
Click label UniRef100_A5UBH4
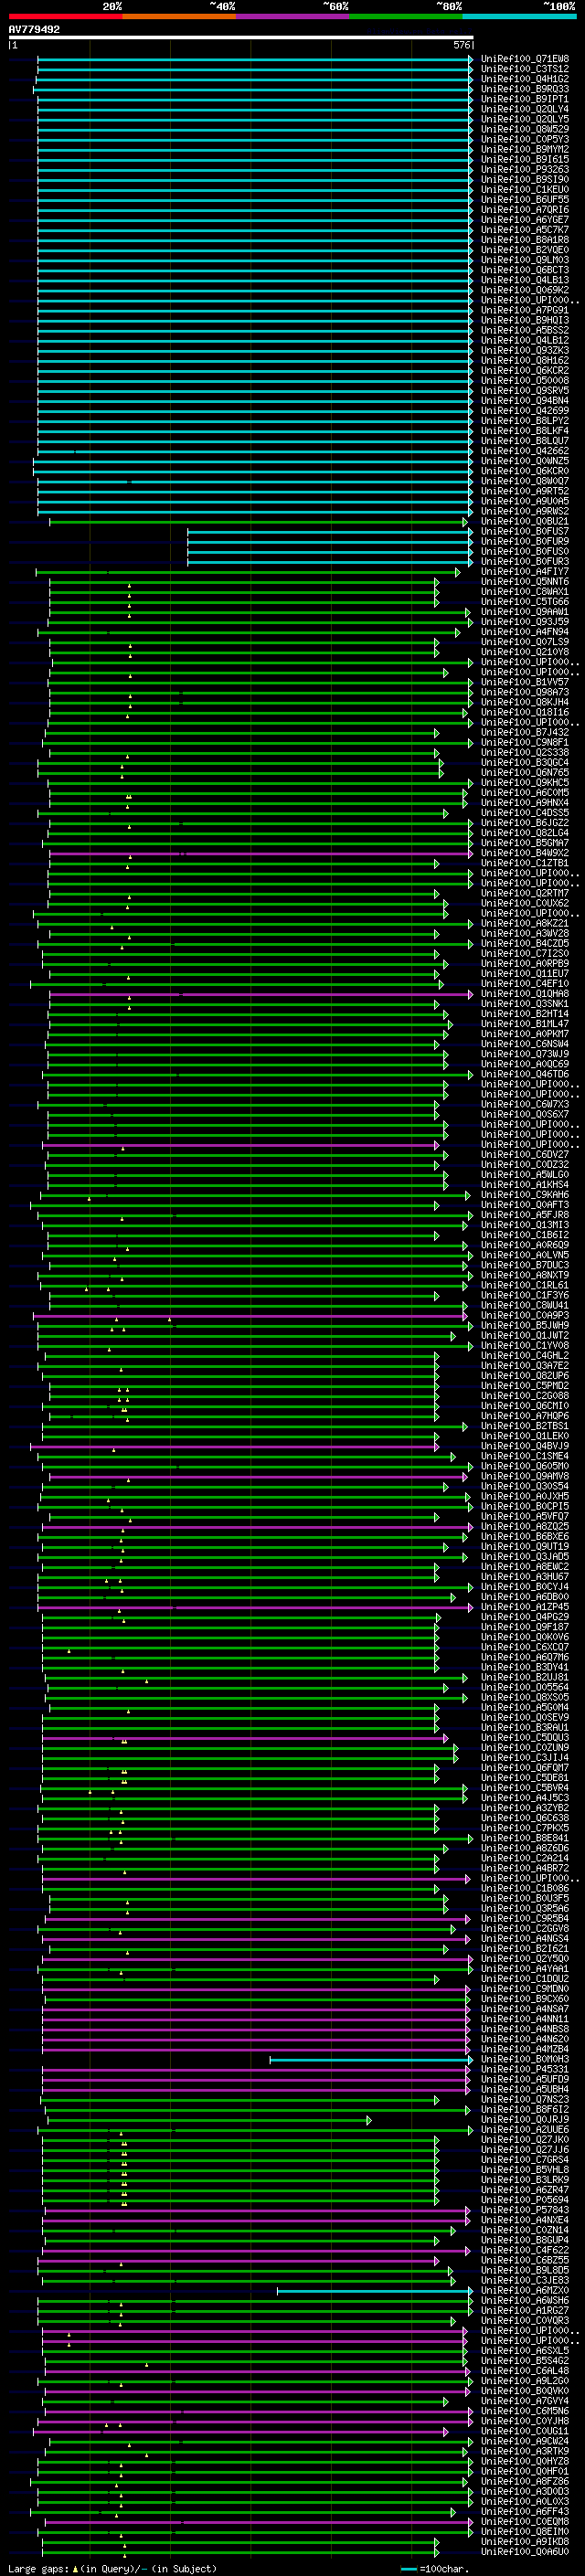[525, 2089]
